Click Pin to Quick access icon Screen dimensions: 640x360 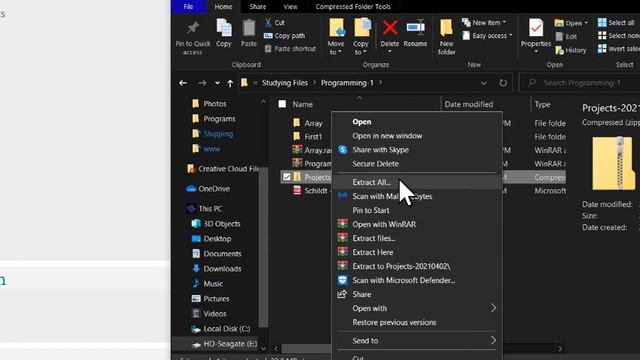coord(193,29)
